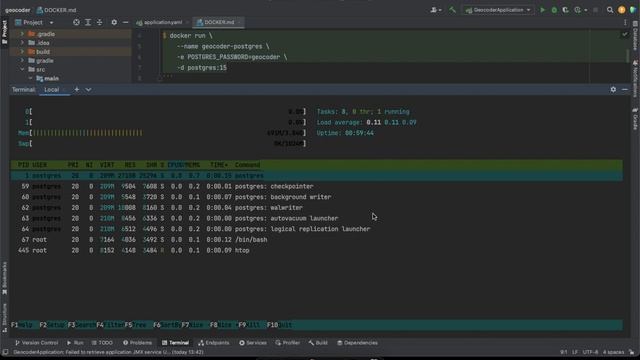
Task: Toggle the Project side stripe button
Action: (x=4, y=32)
